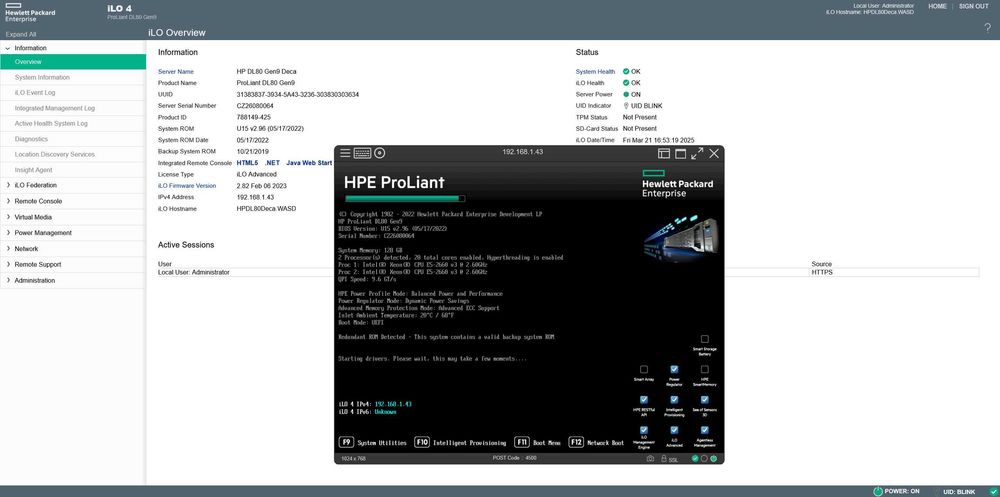Toggle the Intelligent Provisioning checkbox
Viewport: 1000px width, 497px height.
pos(674,399)
